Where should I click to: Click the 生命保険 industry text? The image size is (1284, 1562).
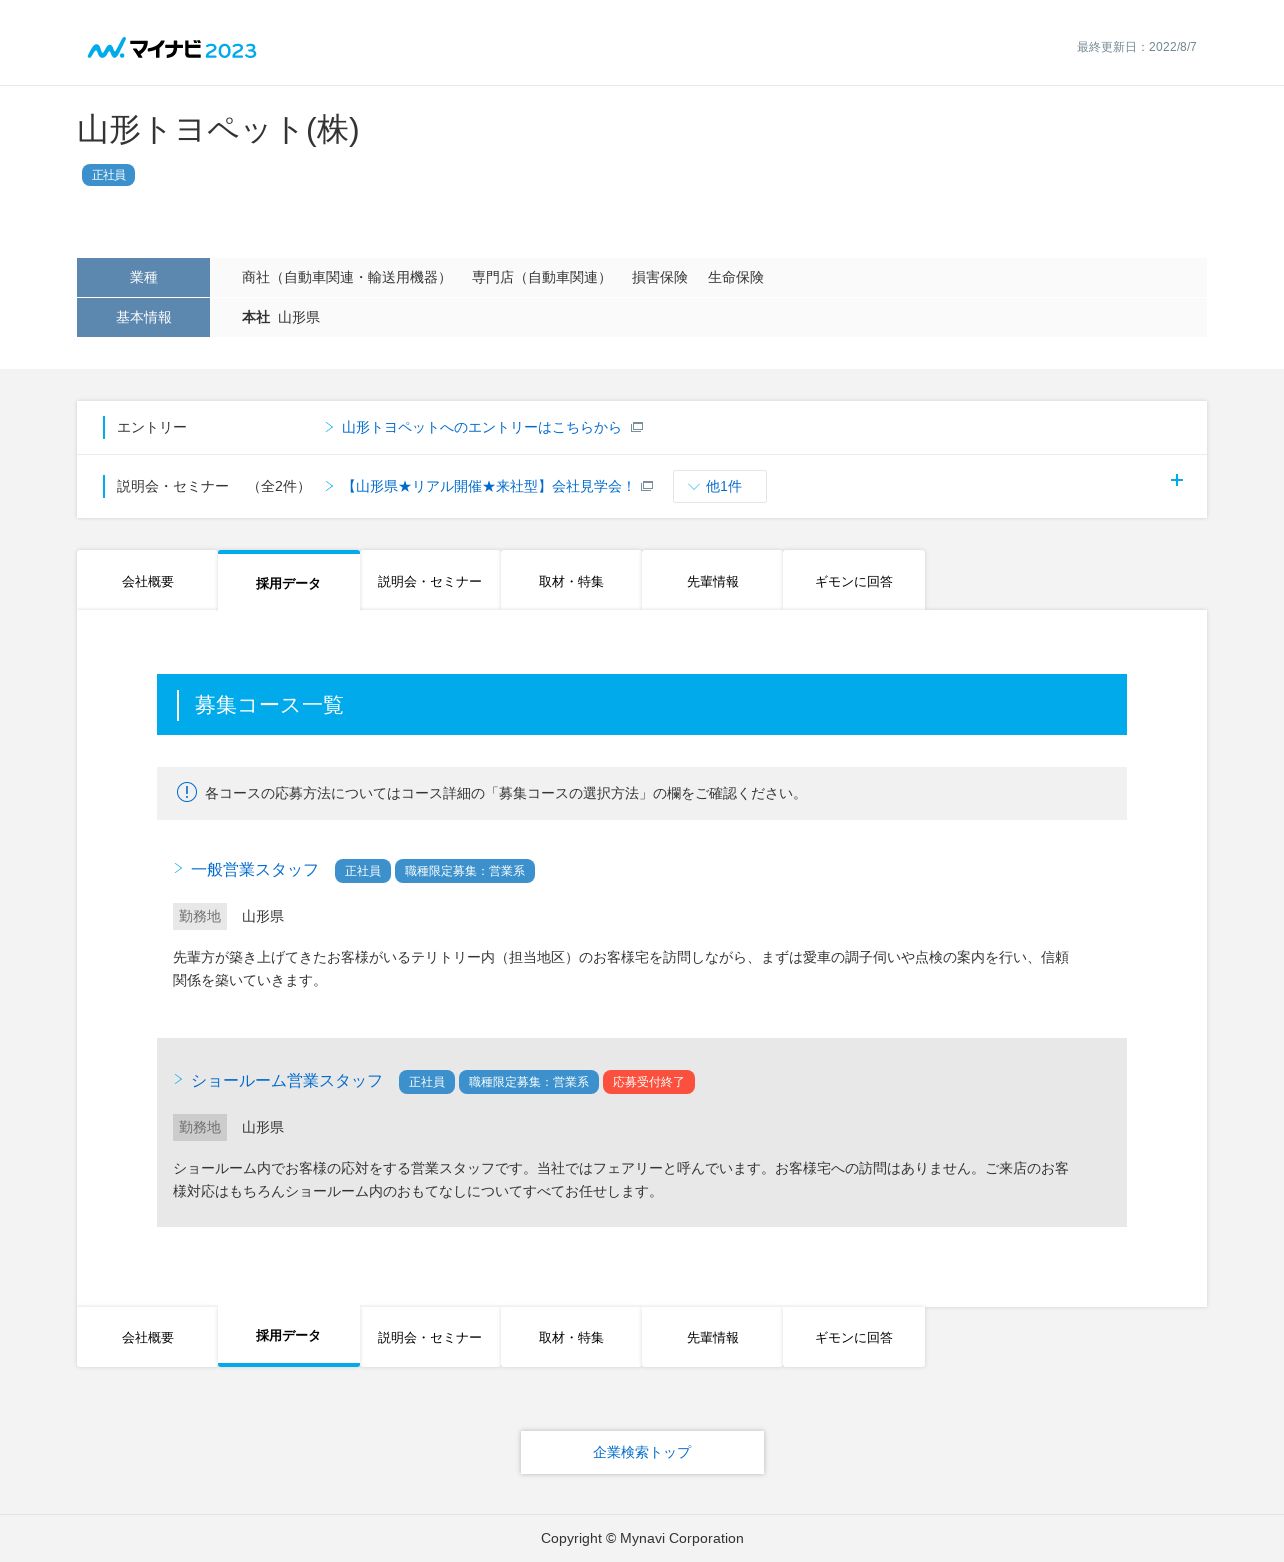coord(736,277)
